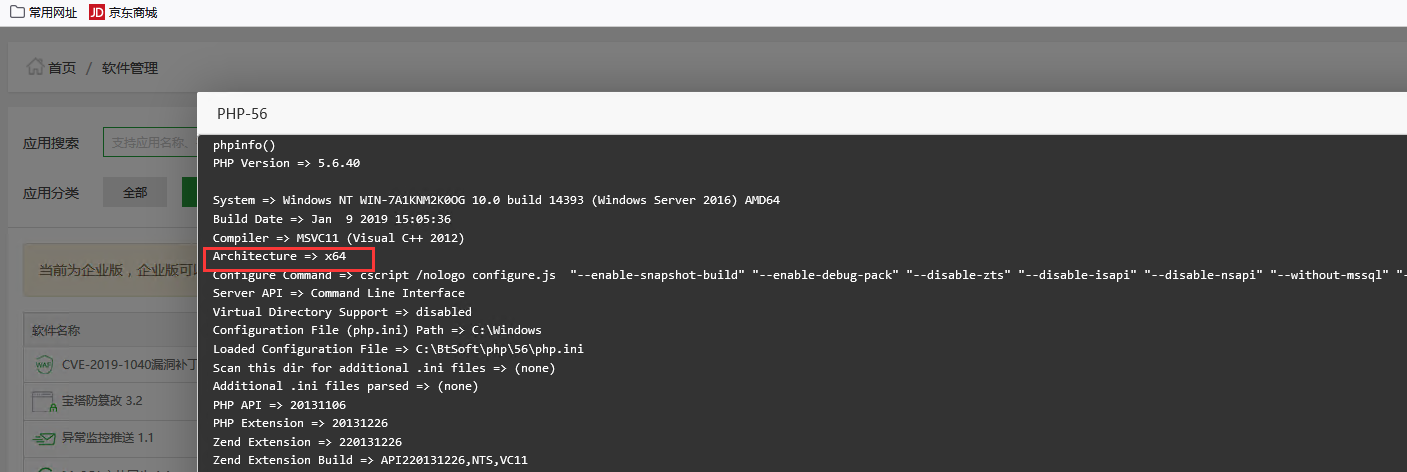The width and height of the screenshot is (1407, 472).
Task: Click the PHP-56 dialog title
Action: [x=242, y=114]
